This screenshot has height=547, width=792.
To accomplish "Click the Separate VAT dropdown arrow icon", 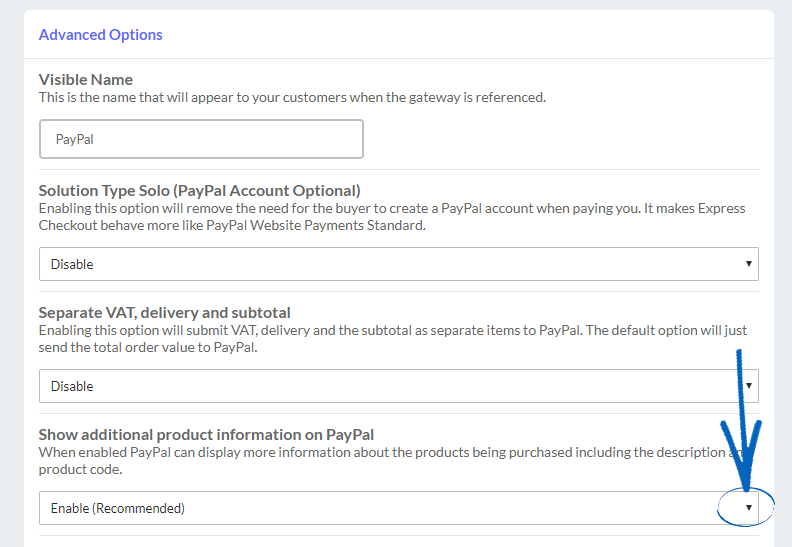I will (x=748, y=386).
